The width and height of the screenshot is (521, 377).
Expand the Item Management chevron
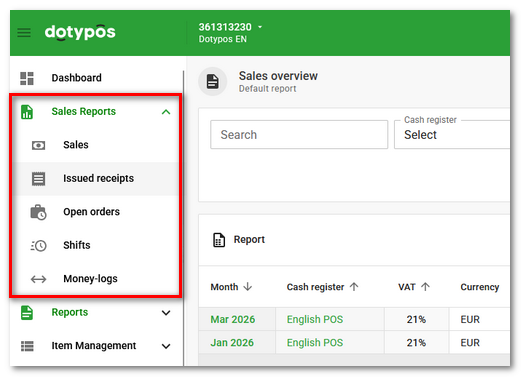point(166,346)
